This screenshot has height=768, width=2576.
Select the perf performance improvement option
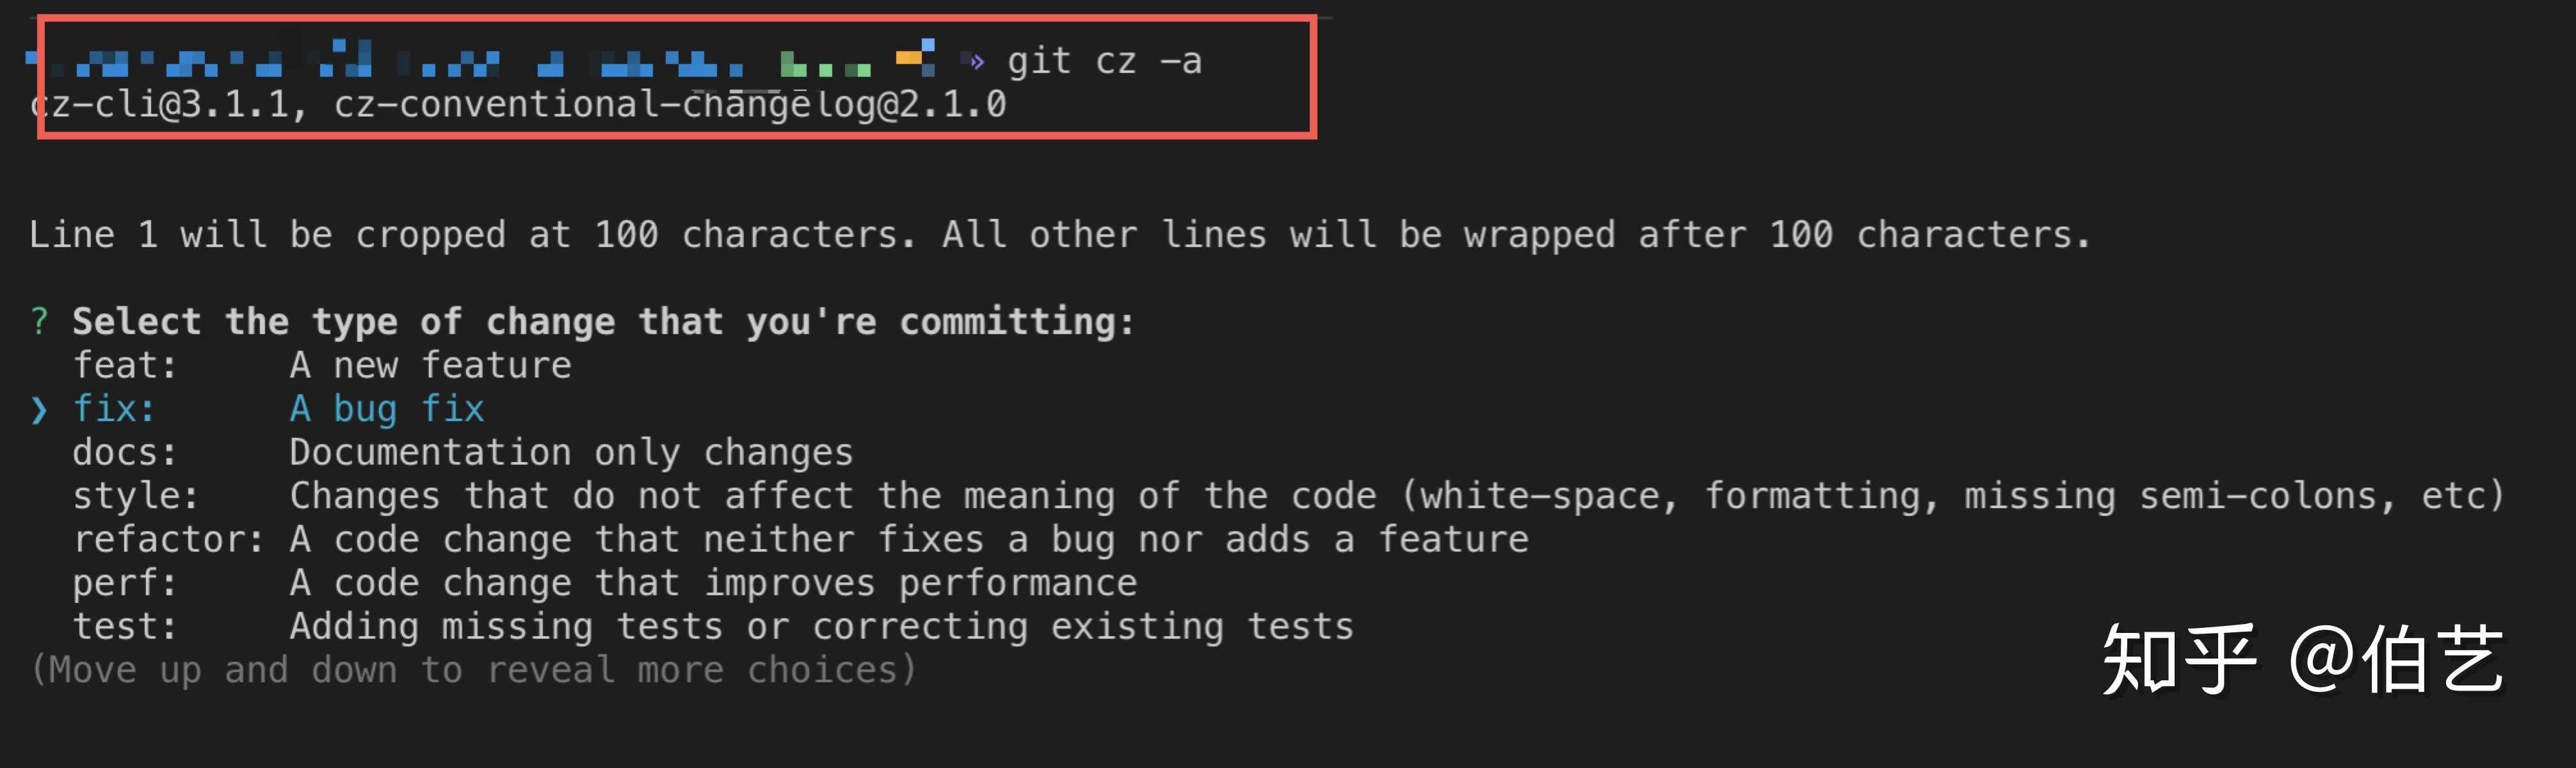[x=605, y=583]
